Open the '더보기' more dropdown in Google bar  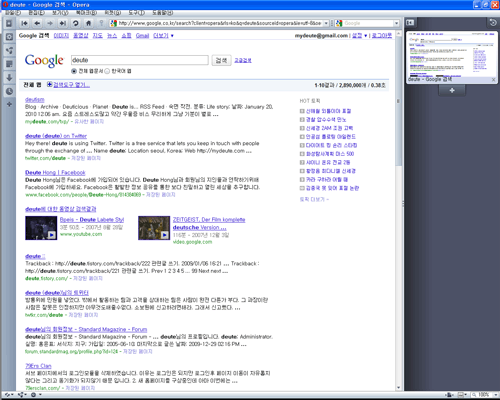pyautogui.click(x=163, y=35)
